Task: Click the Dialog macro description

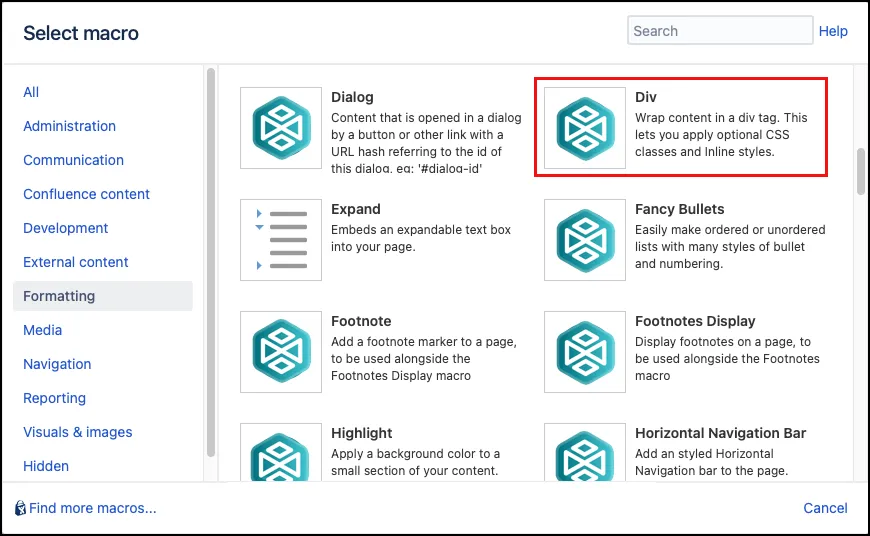Action: [x=426, y=143]
